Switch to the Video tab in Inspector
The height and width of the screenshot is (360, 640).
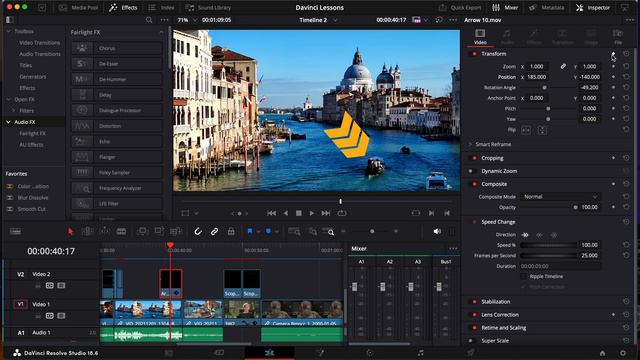tap(480, 36)
